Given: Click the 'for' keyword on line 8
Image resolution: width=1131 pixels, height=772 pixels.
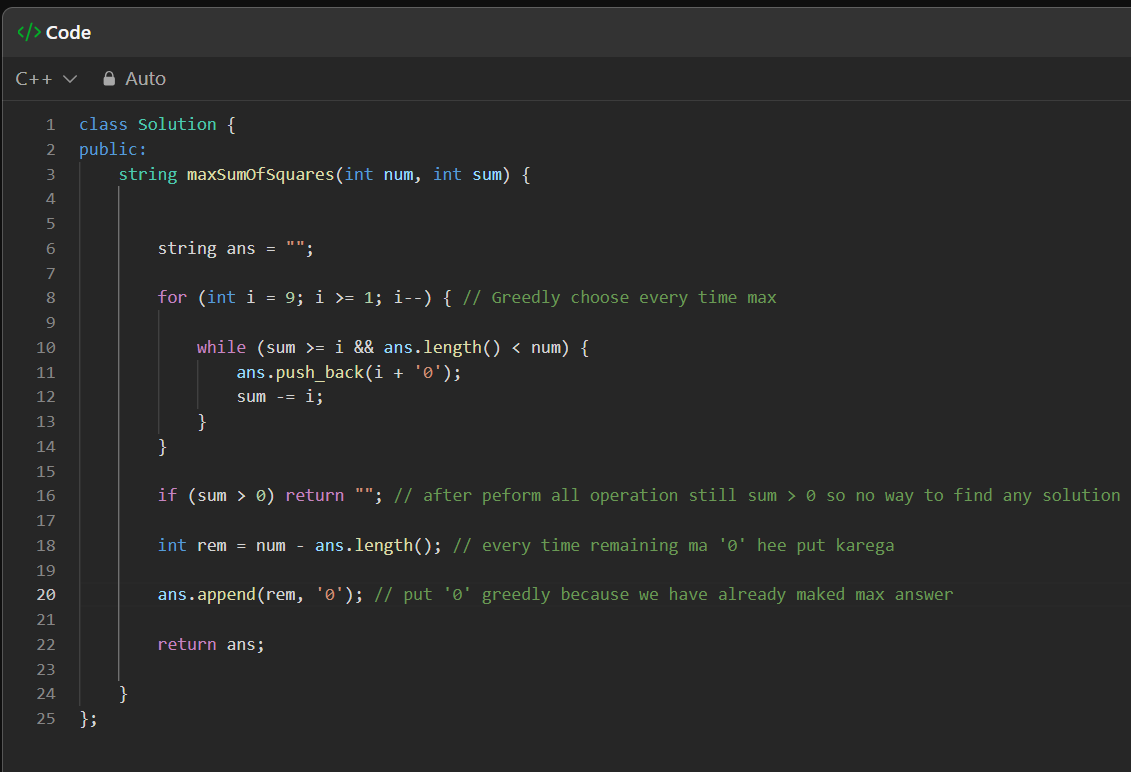Looking at the screenshot, I should tap(172, 298).
